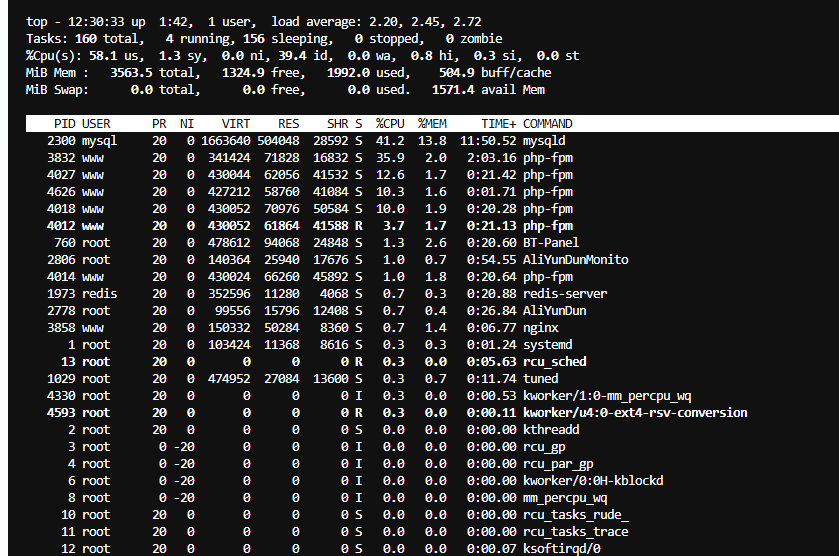The width and height of the screenshot is (839, 556).
Task: Click the load average 2.20 value
Action: pos(383,22)
